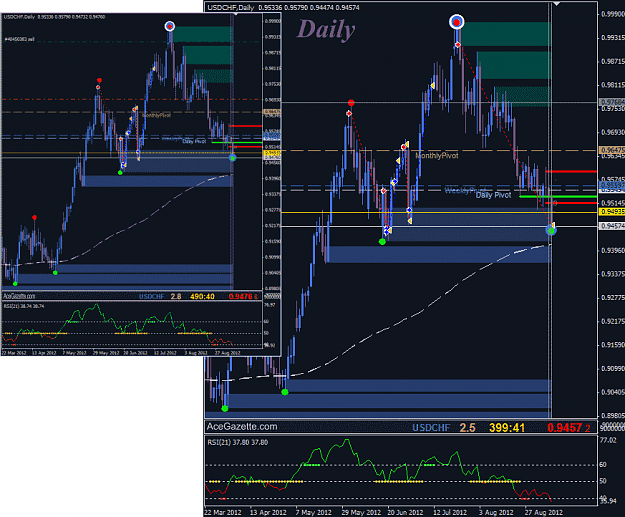Viewport: 625px width, 517px height.
Task: Click the large red dot at the May swing high
Action: 351,103
